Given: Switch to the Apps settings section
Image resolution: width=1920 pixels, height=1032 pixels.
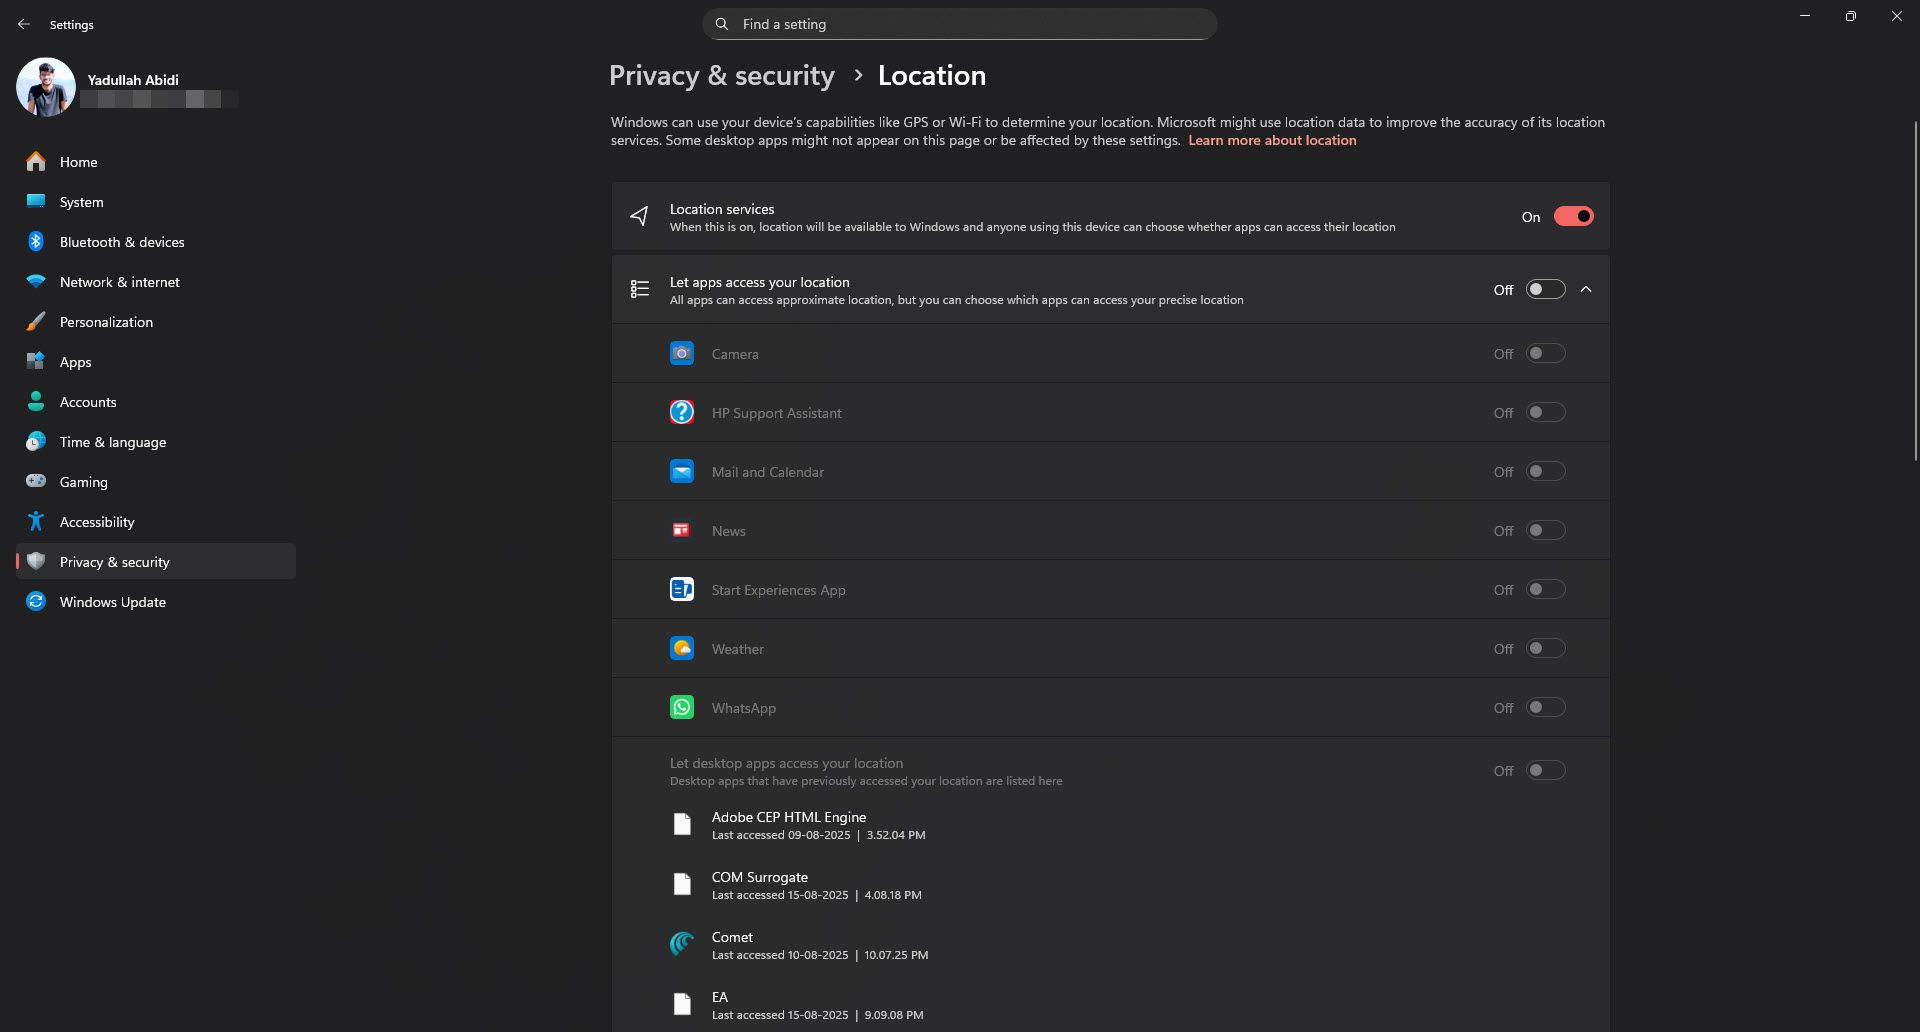Looking at the screenshot, I should coord(75,362).
